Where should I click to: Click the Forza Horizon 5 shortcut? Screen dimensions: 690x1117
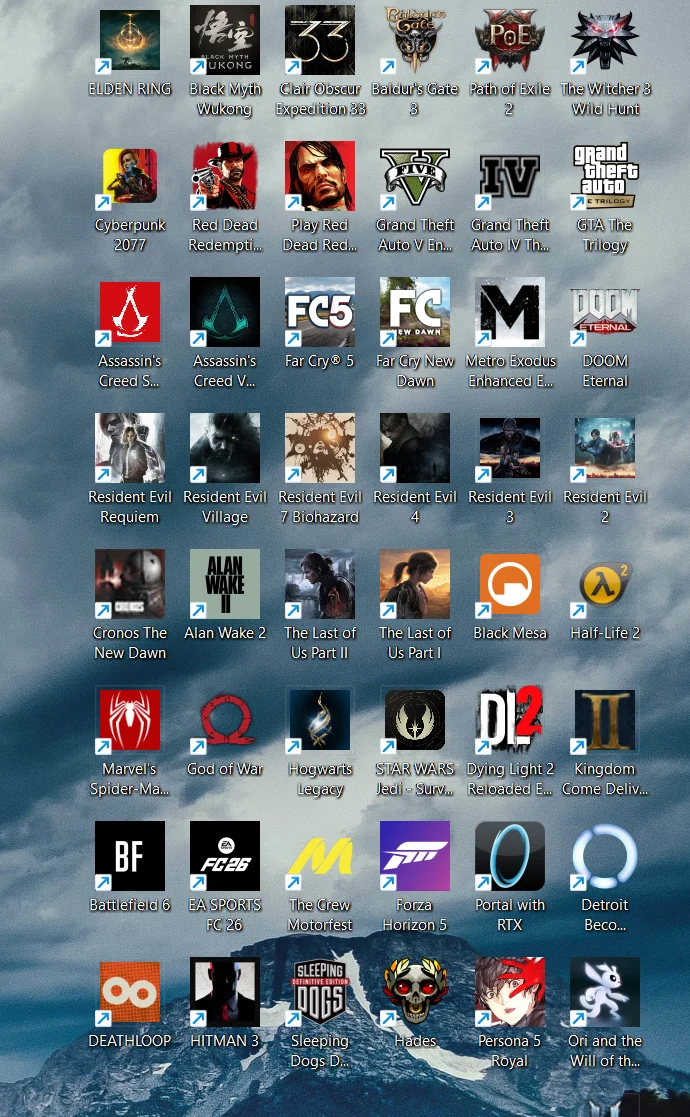(x=415, y=856)
